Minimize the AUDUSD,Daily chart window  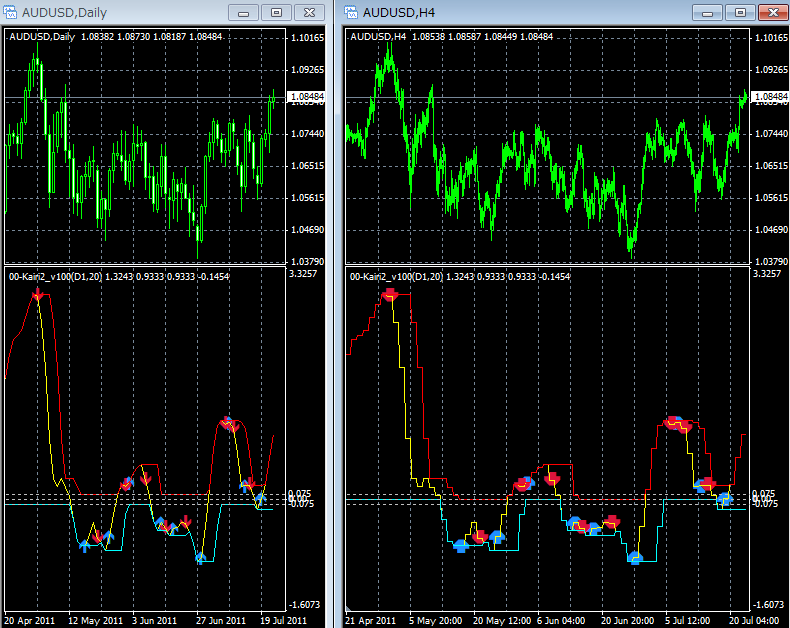[x=243, y=13]
